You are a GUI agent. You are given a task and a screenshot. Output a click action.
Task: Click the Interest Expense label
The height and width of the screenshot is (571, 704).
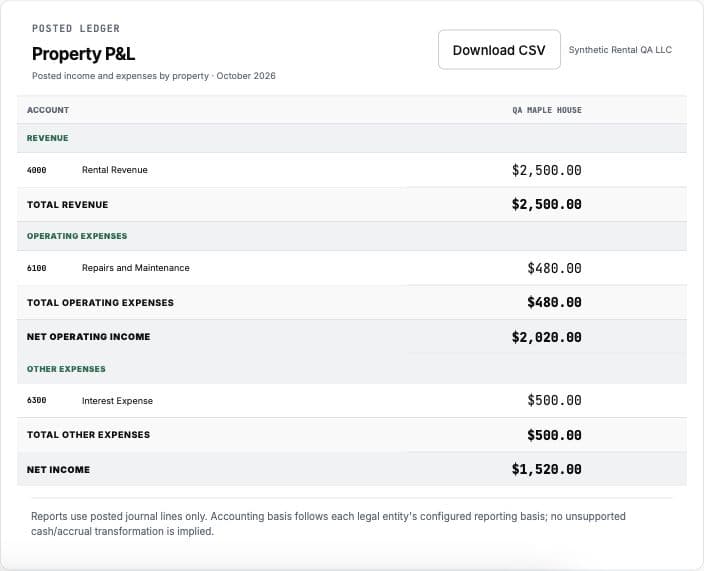pos(117,401)
